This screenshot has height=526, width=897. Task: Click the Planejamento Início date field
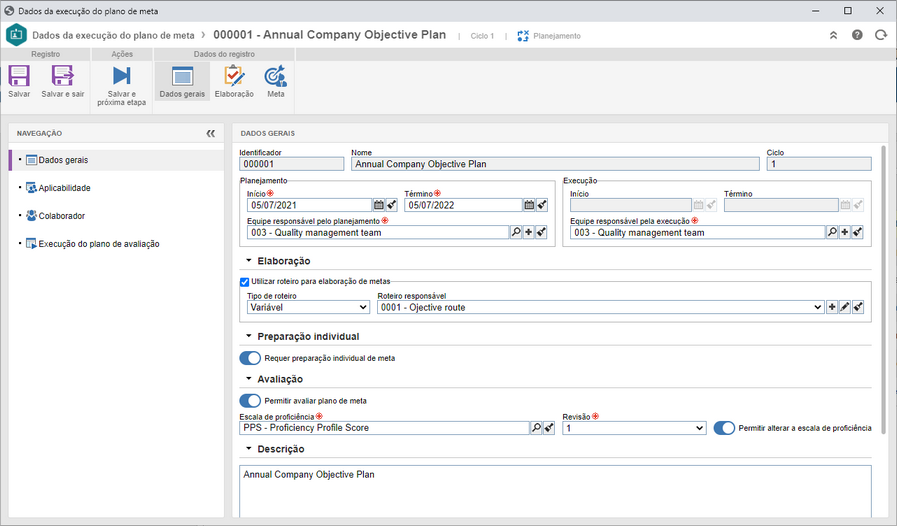pos(309,205)
